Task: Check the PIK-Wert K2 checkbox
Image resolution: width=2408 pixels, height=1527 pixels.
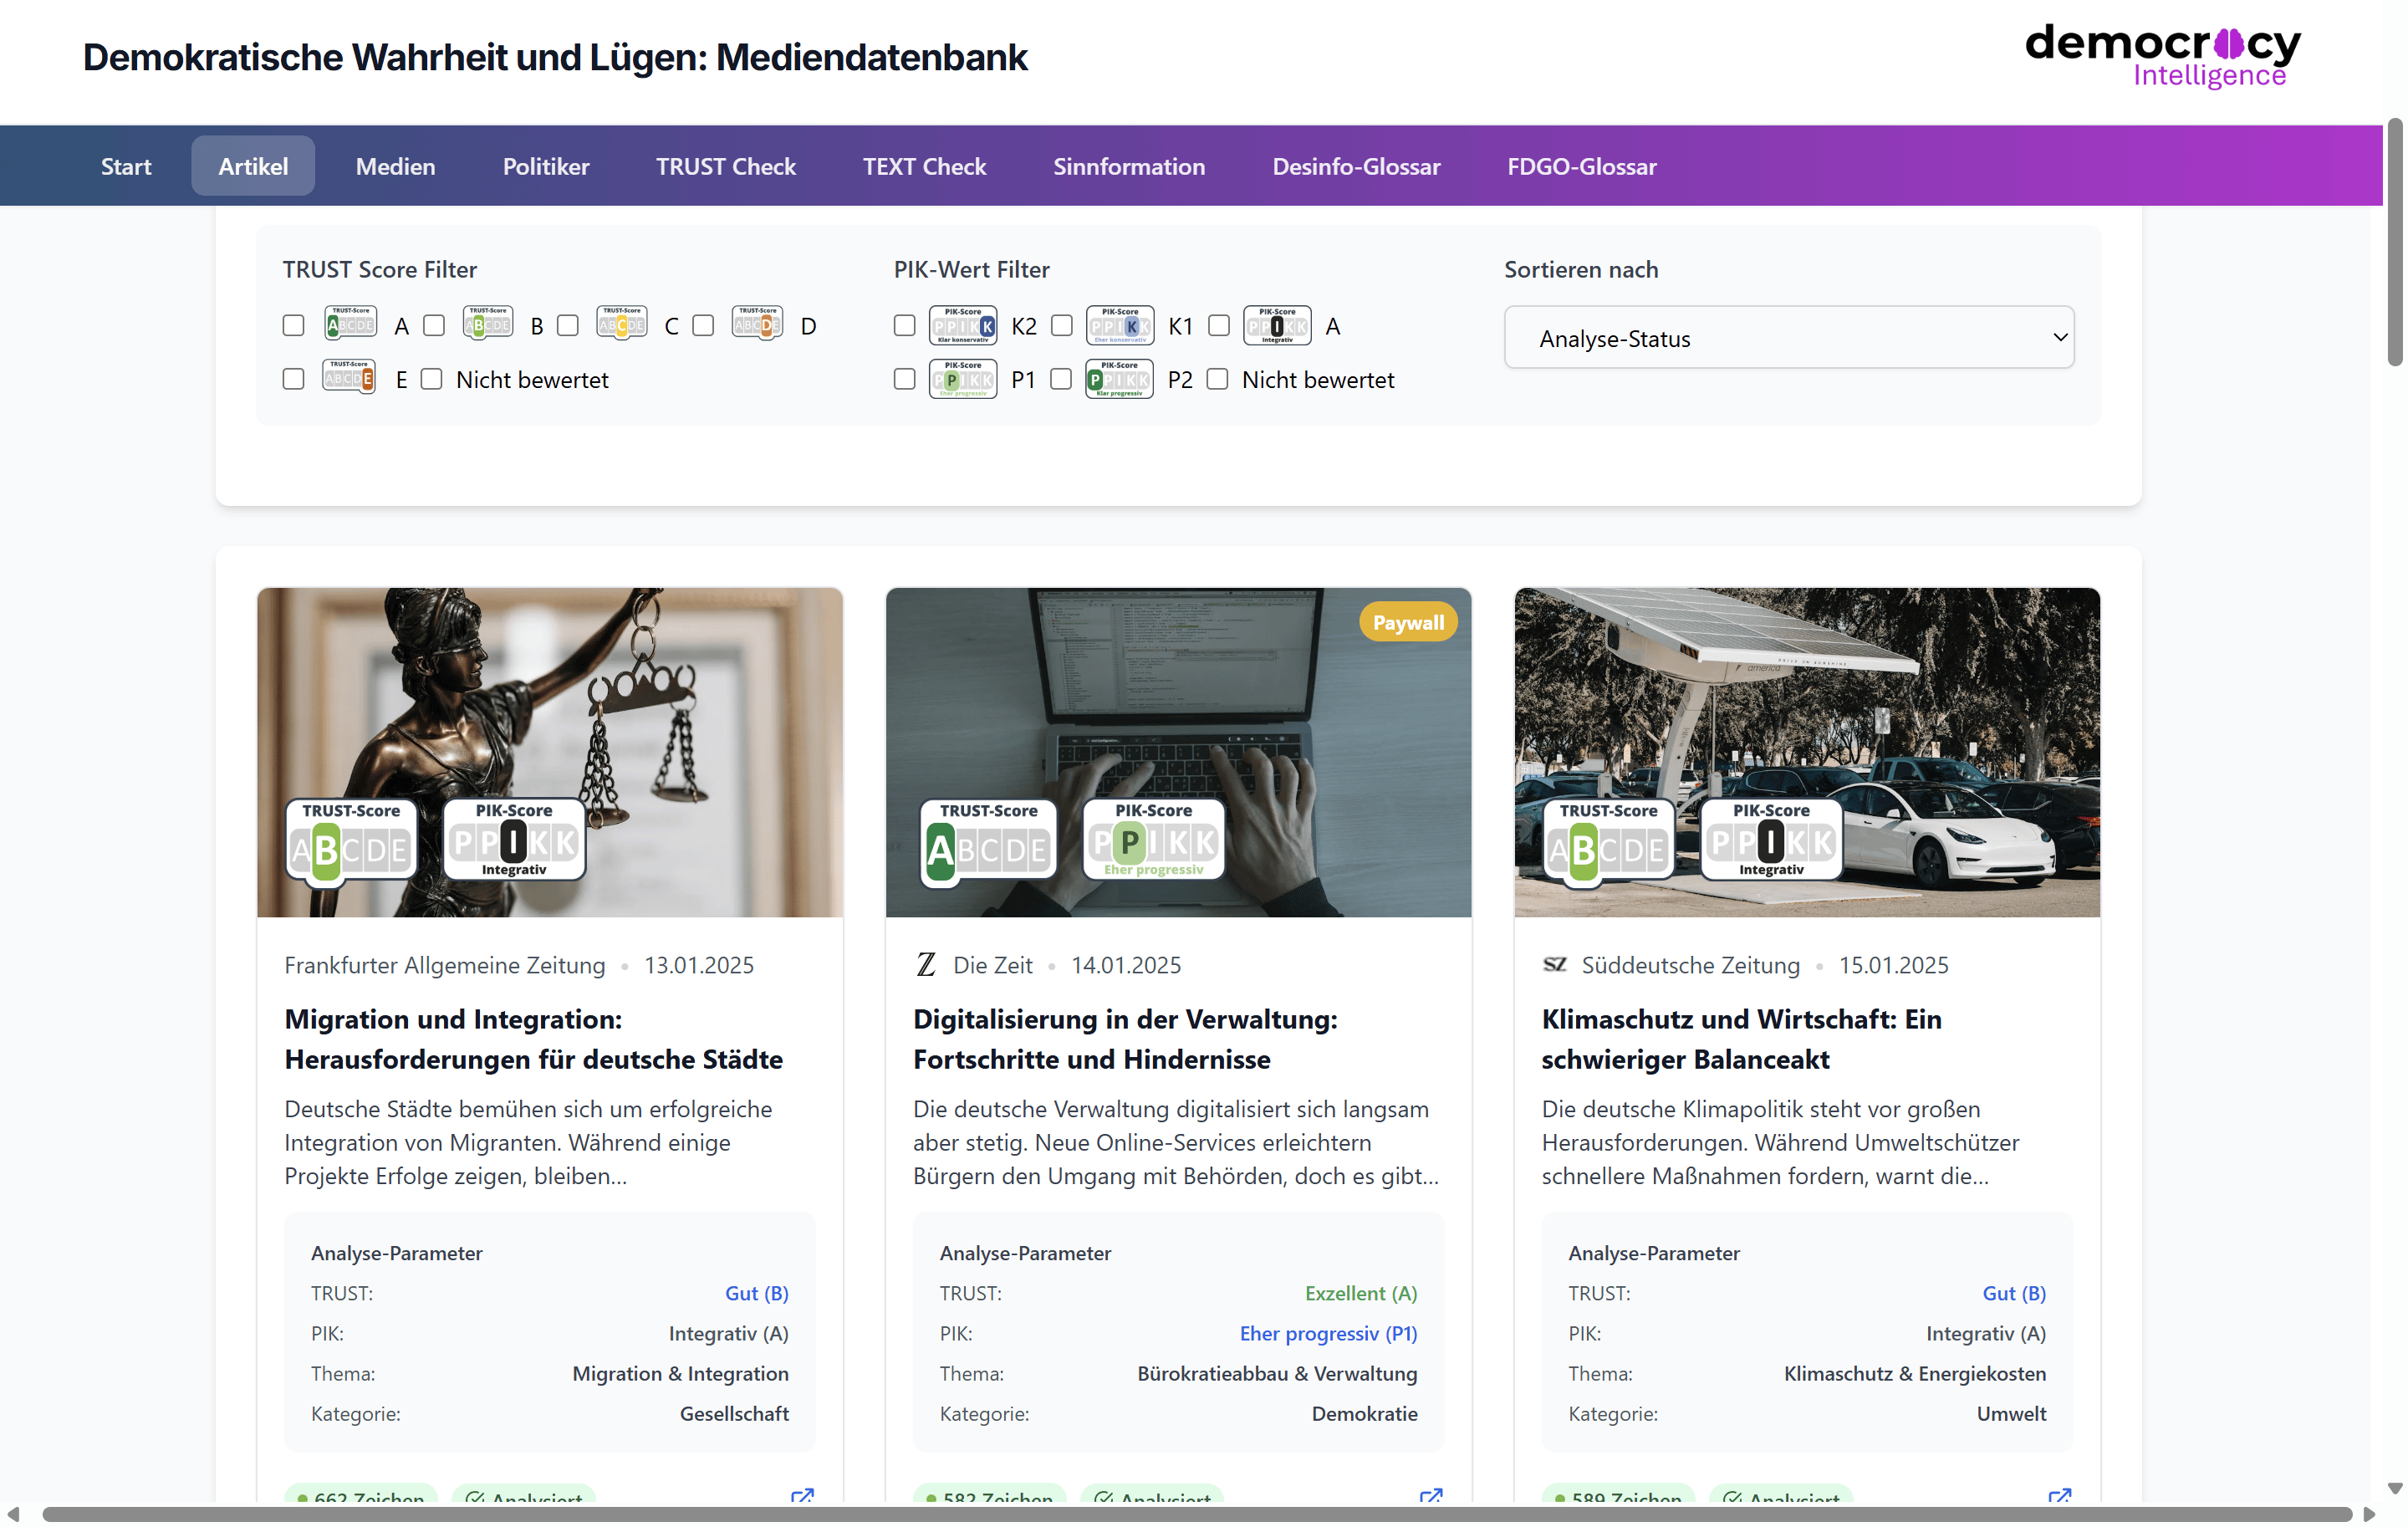Action: click(904, 326)
